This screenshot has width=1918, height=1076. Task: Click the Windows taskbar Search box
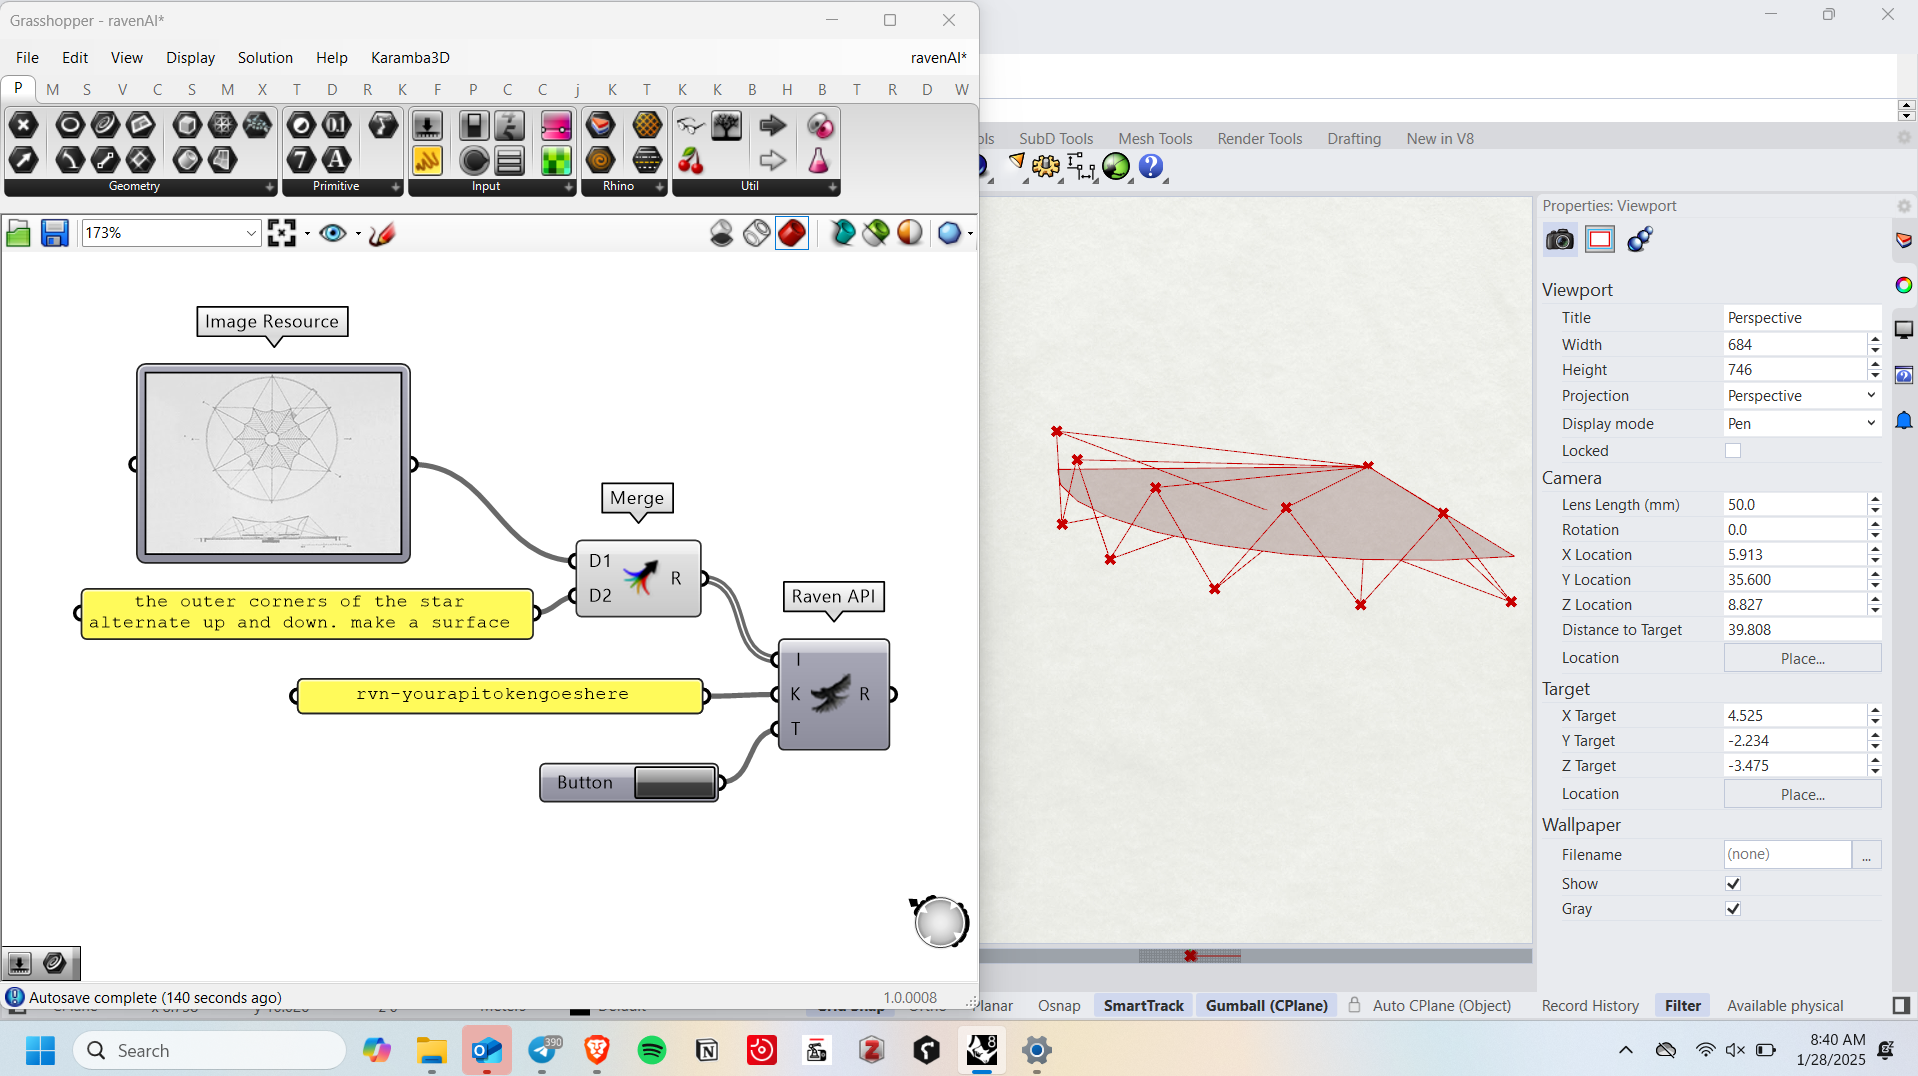210,1050
